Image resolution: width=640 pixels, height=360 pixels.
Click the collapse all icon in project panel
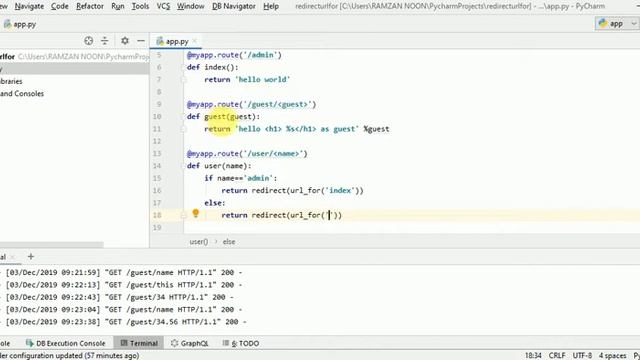(105, 40)
